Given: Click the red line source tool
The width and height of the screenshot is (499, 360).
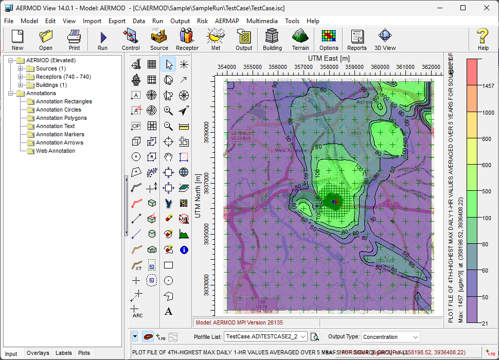Looking at the screenshot, I should tap(136, 203).
